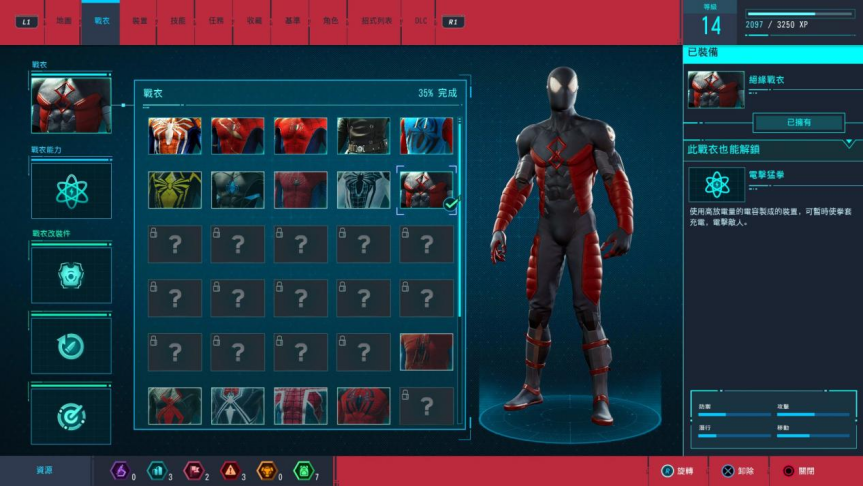Click the green backpack token icon

(304, 471)
